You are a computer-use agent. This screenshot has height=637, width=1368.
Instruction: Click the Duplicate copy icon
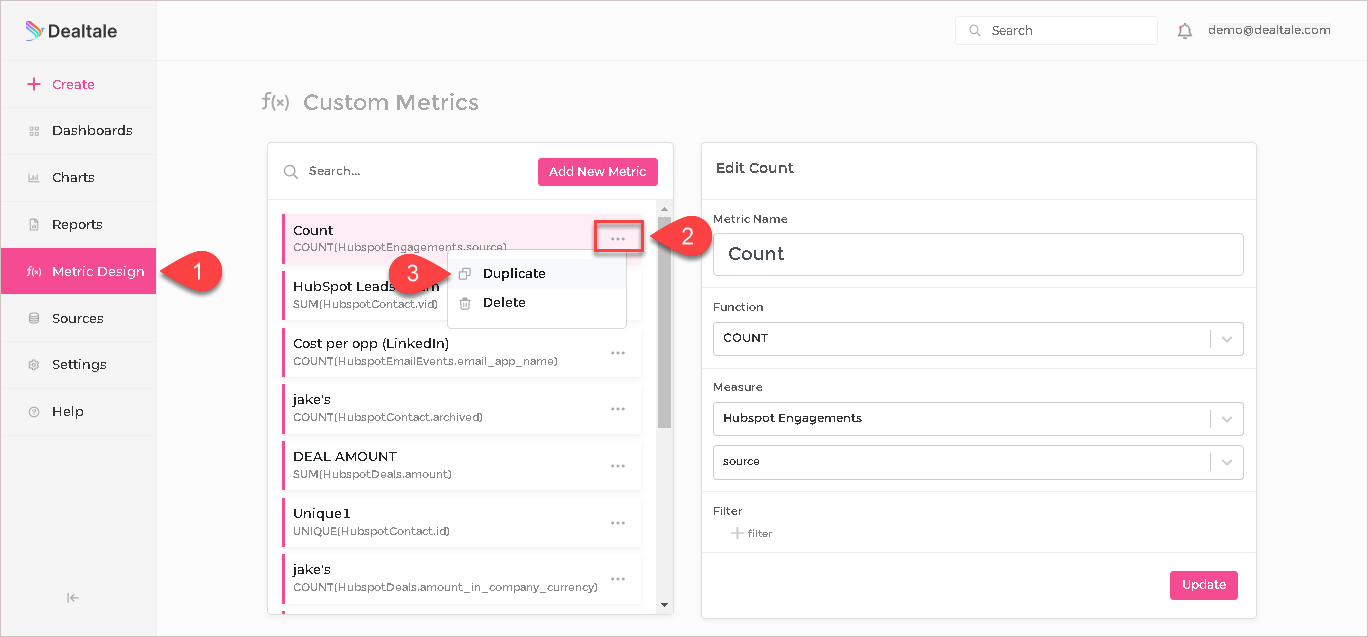(x=465, y=273)
